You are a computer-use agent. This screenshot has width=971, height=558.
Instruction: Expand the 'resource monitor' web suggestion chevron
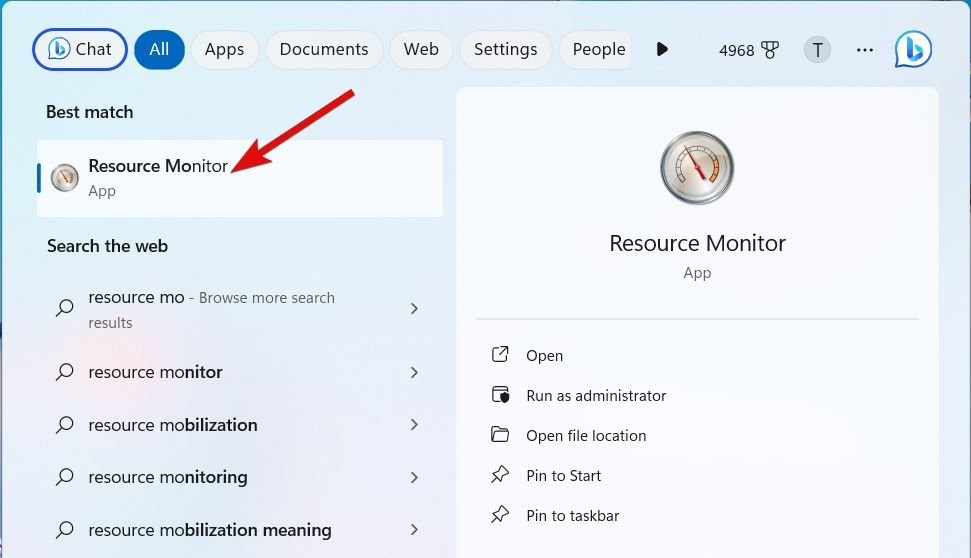click(414, 372)
